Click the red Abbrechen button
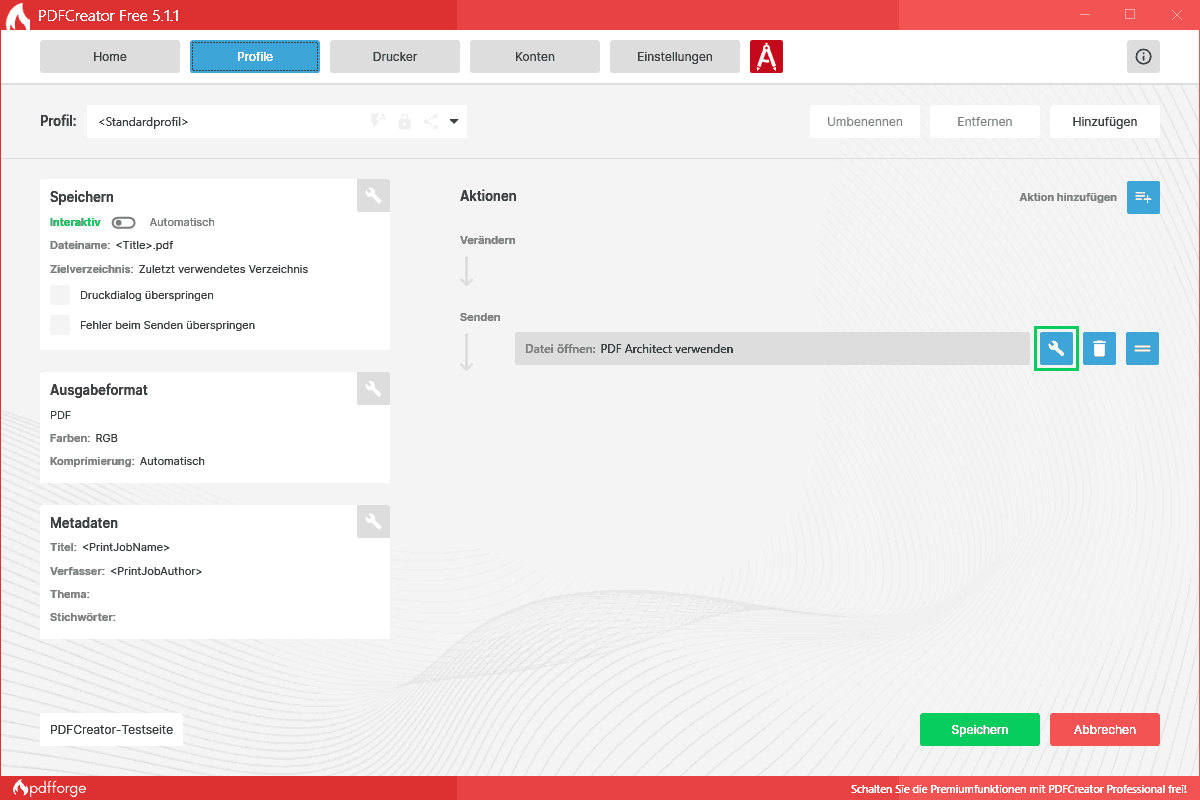This screenshot has width=1200, height=800. 1104,729
